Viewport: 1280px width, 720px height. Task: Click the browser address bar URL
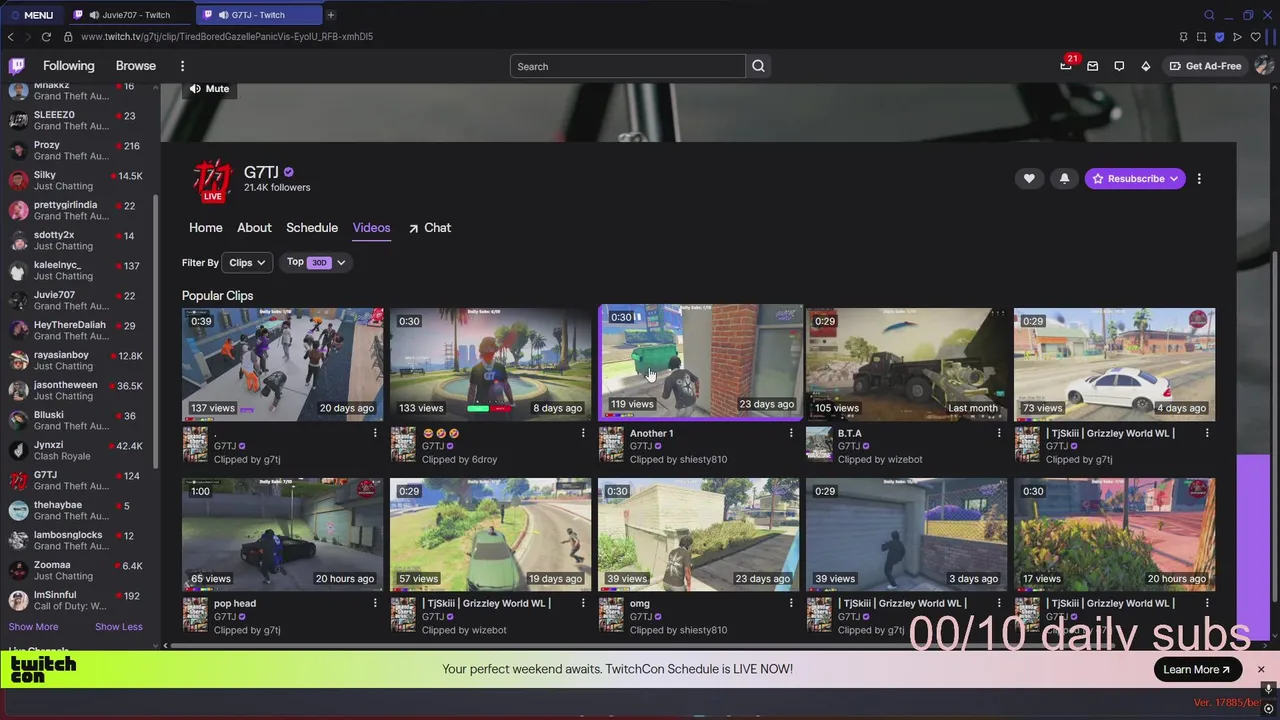click(227, 37)
